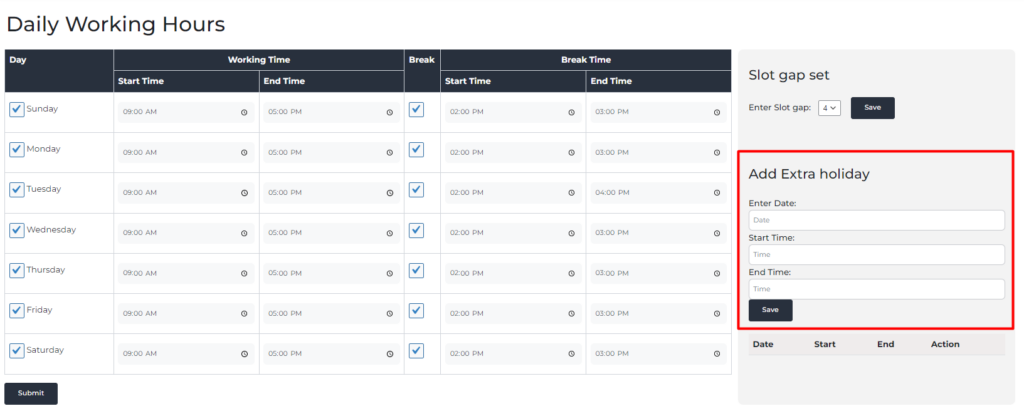Save the slot gap setting
This screenshot has width=1024, height=411.
pos(872,108)
